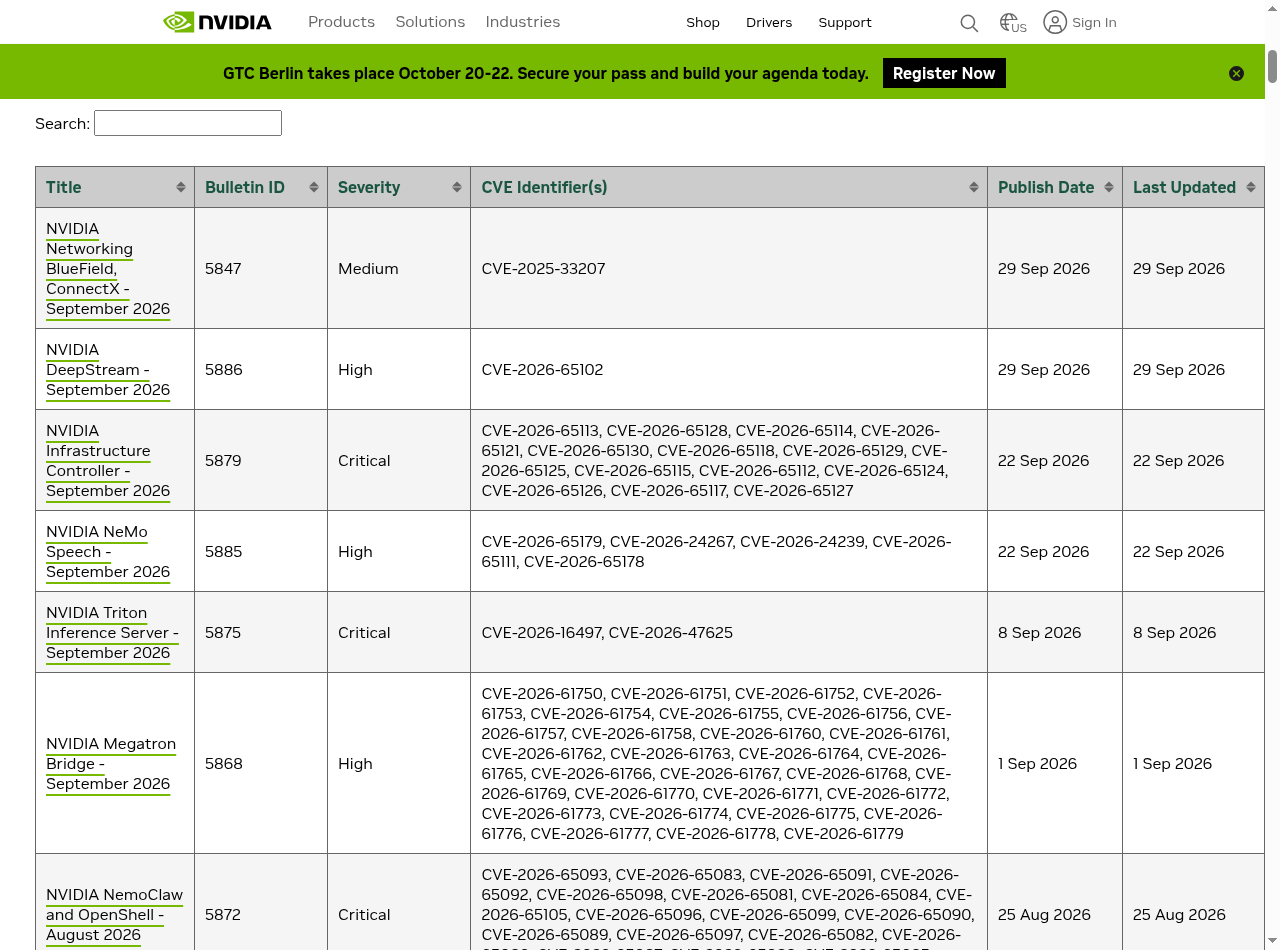Open NVIDIA Megatron Bridge bulletin
The height and width of the screenshot is (950, 1280).
coord(111,764)
